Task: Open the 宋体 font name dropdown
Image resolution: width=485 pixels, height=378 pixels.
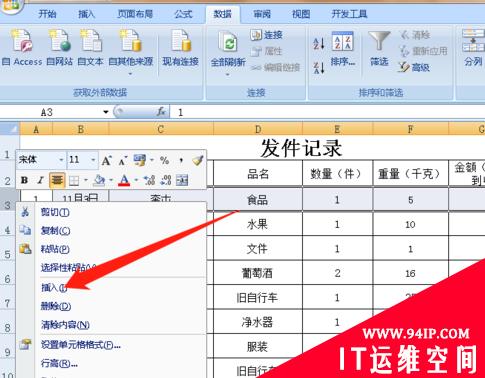Action: click(61, 160)
